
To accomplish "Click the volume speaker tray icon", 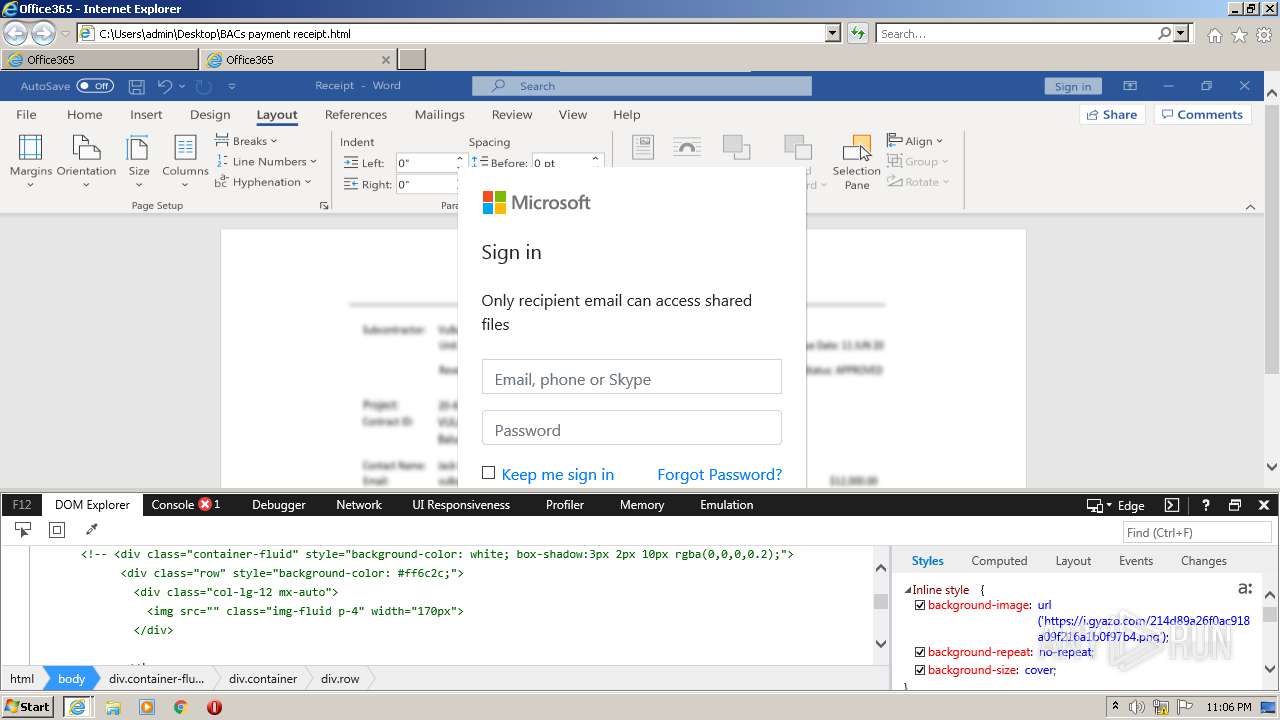I will coord(1137,707).
